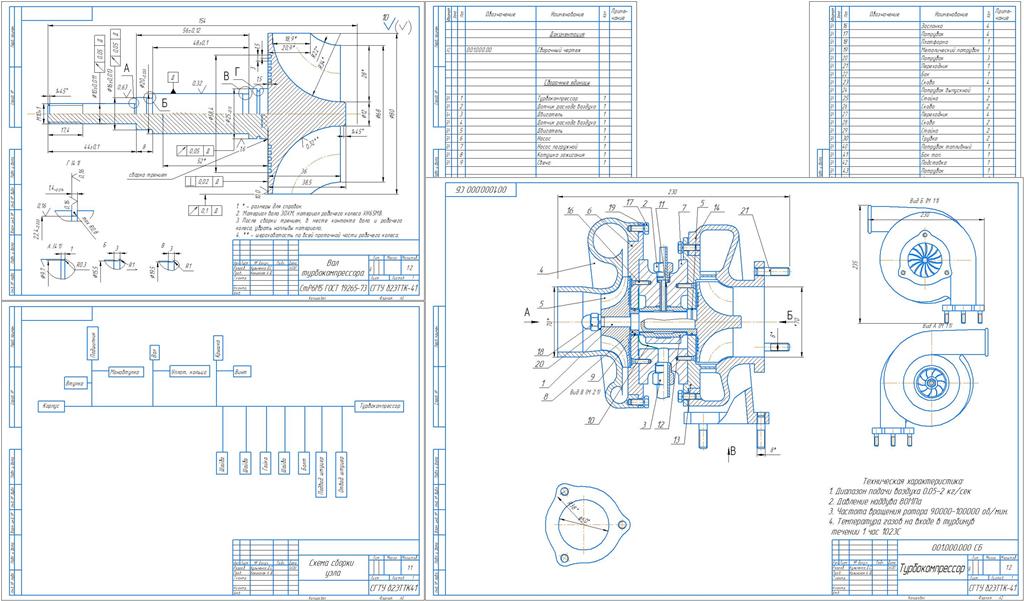The width and height of the screenshot is (1024, 601).
Task: Select part callout number 10 on the assembly
Action: click(x=590, y=420)
